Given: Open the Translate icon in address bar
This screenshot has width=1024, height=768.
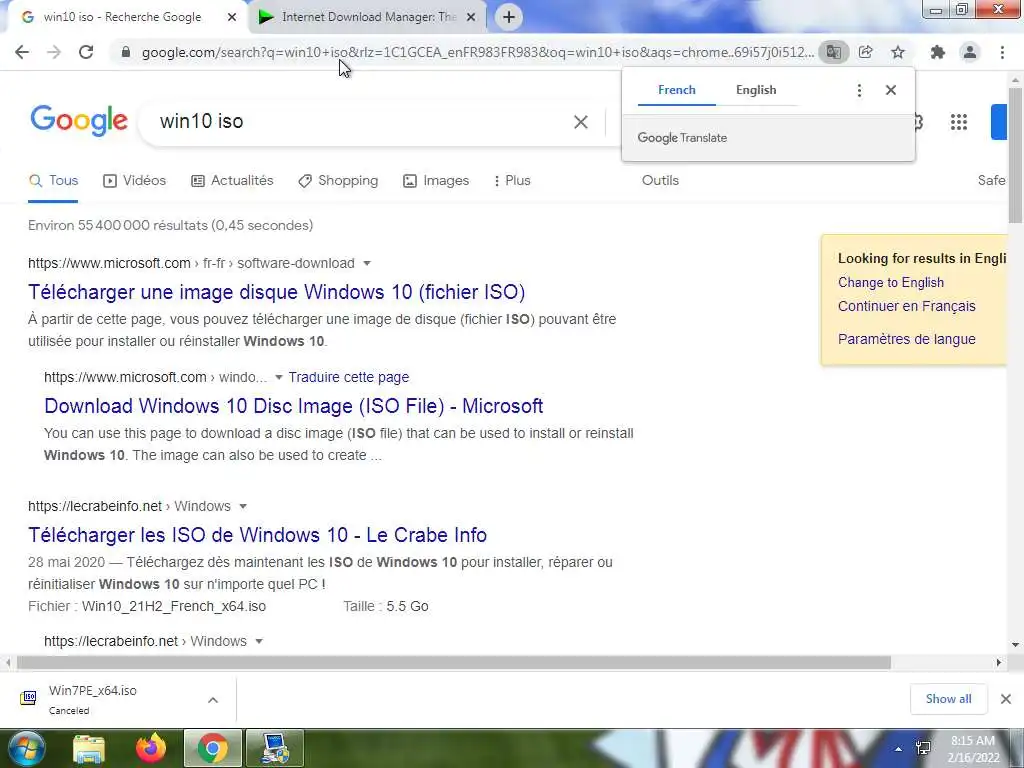Looking at the screenshot, I should coord(833,52).
